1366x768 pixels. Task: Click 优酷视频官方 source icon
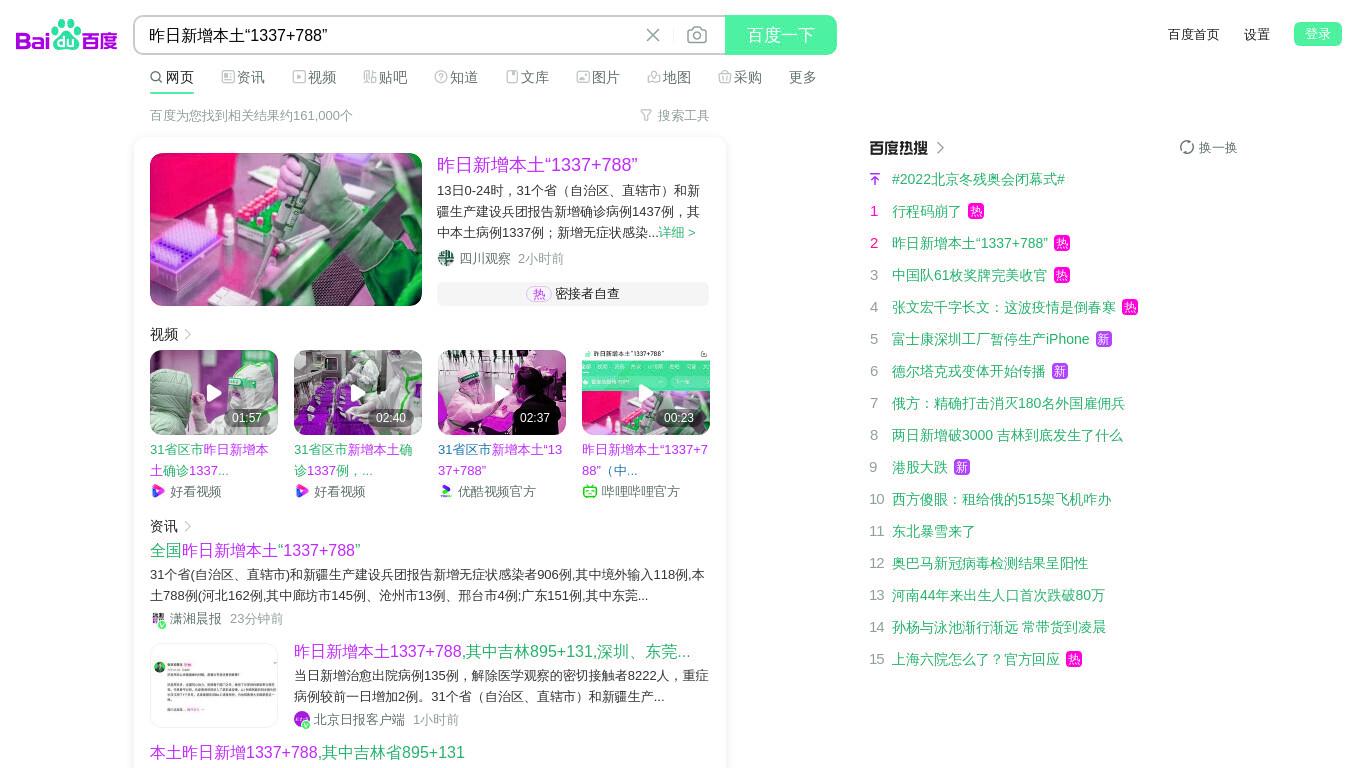[446, 491]
